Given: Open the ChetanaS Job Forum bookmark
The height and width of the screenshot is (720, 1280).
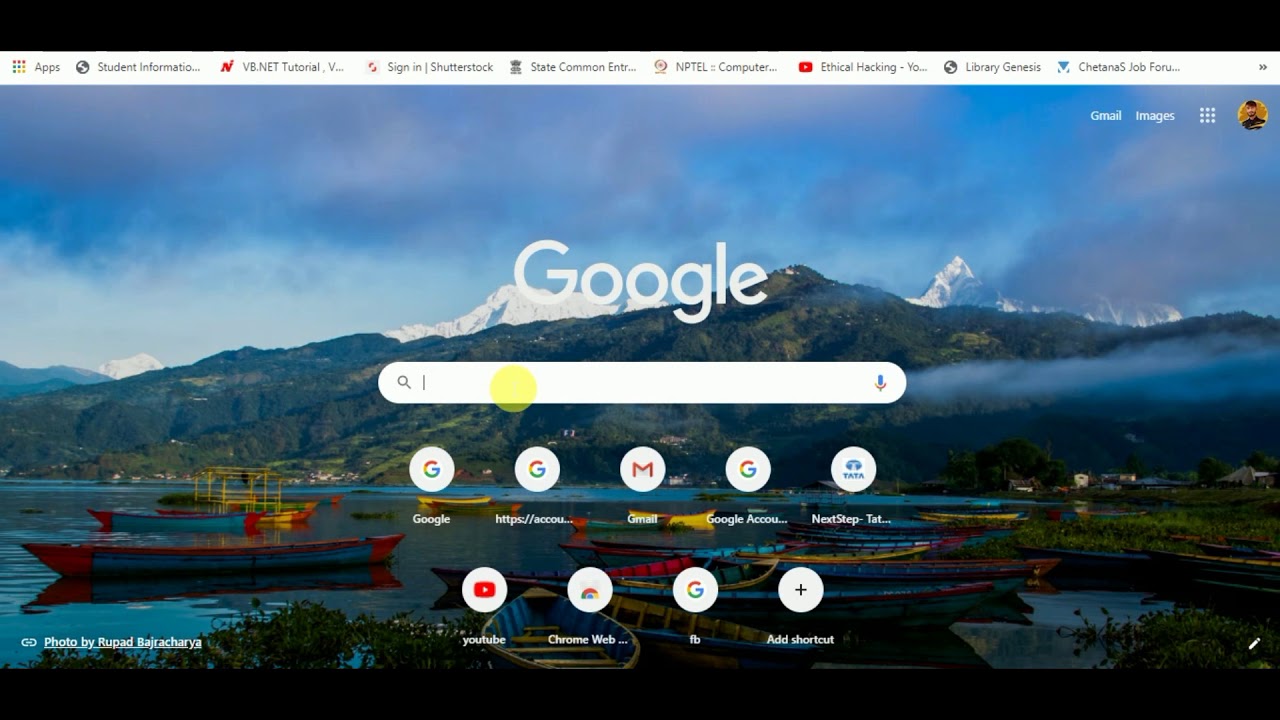Looking at the screenshot, I should point(1119,67).
